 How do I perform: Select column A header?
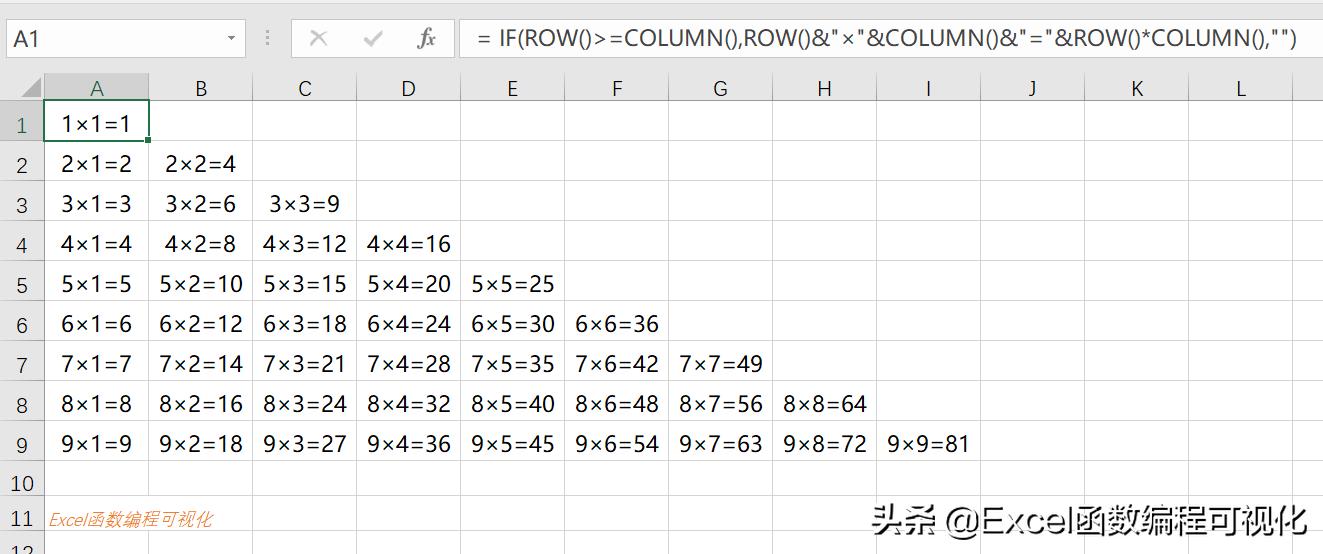(x=97, y=88)
